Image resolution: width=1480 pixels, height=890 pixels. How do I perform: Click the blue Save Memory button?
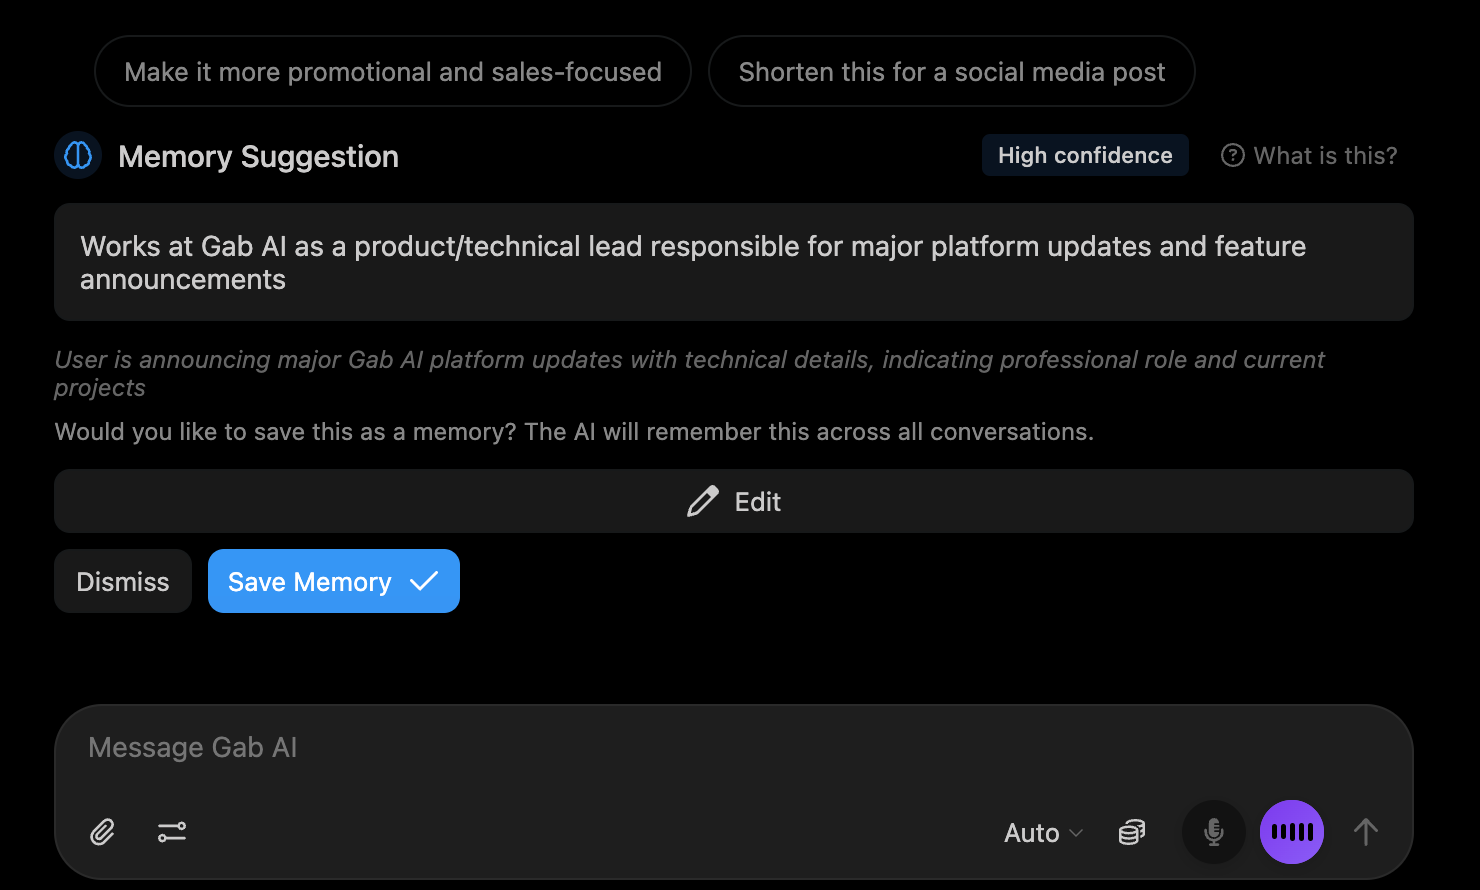(333, 582)
